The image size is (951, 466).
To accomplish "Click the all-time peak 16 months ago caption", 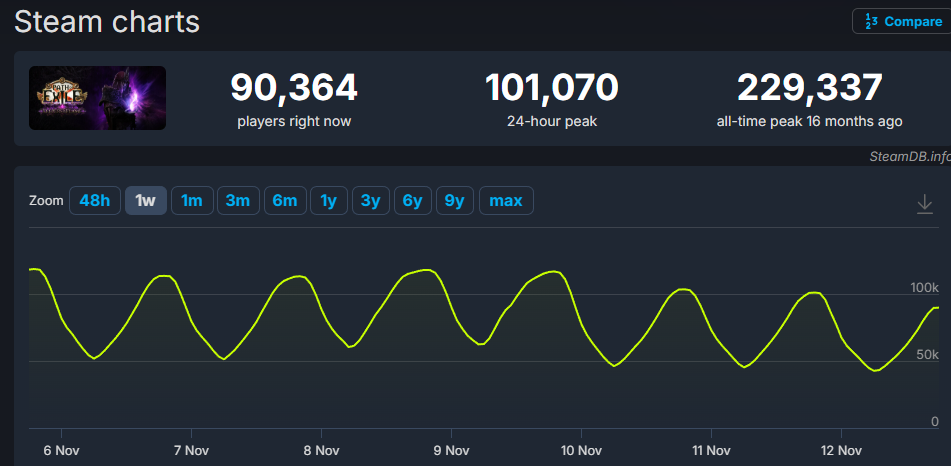I will [x=810, y=121].
